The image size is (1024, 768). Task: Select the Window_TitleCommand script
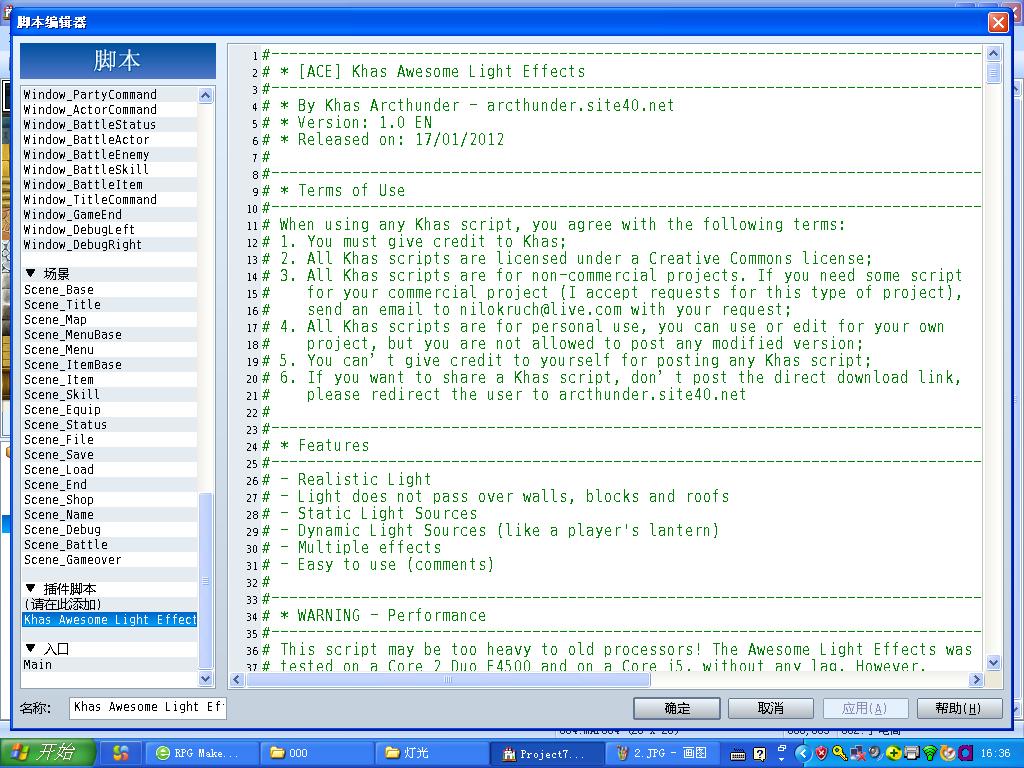click(x=109, y=200)
